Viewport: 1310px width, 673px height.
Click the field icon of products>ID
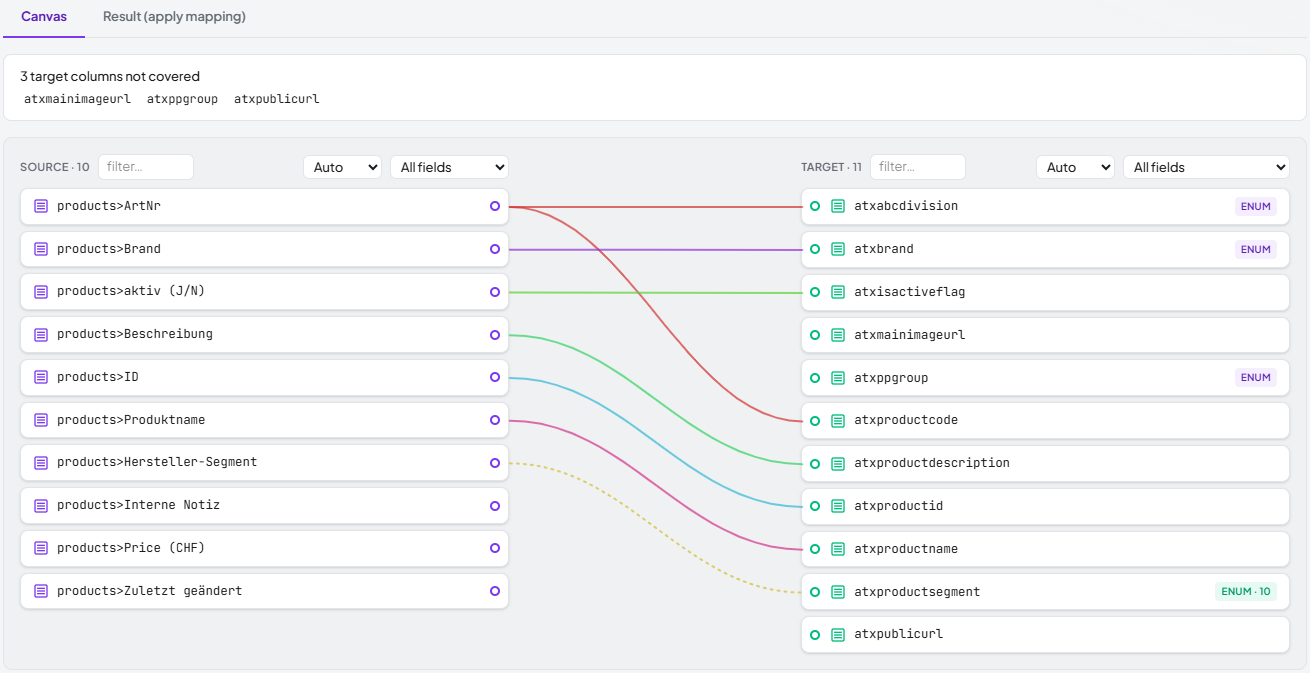41,377
